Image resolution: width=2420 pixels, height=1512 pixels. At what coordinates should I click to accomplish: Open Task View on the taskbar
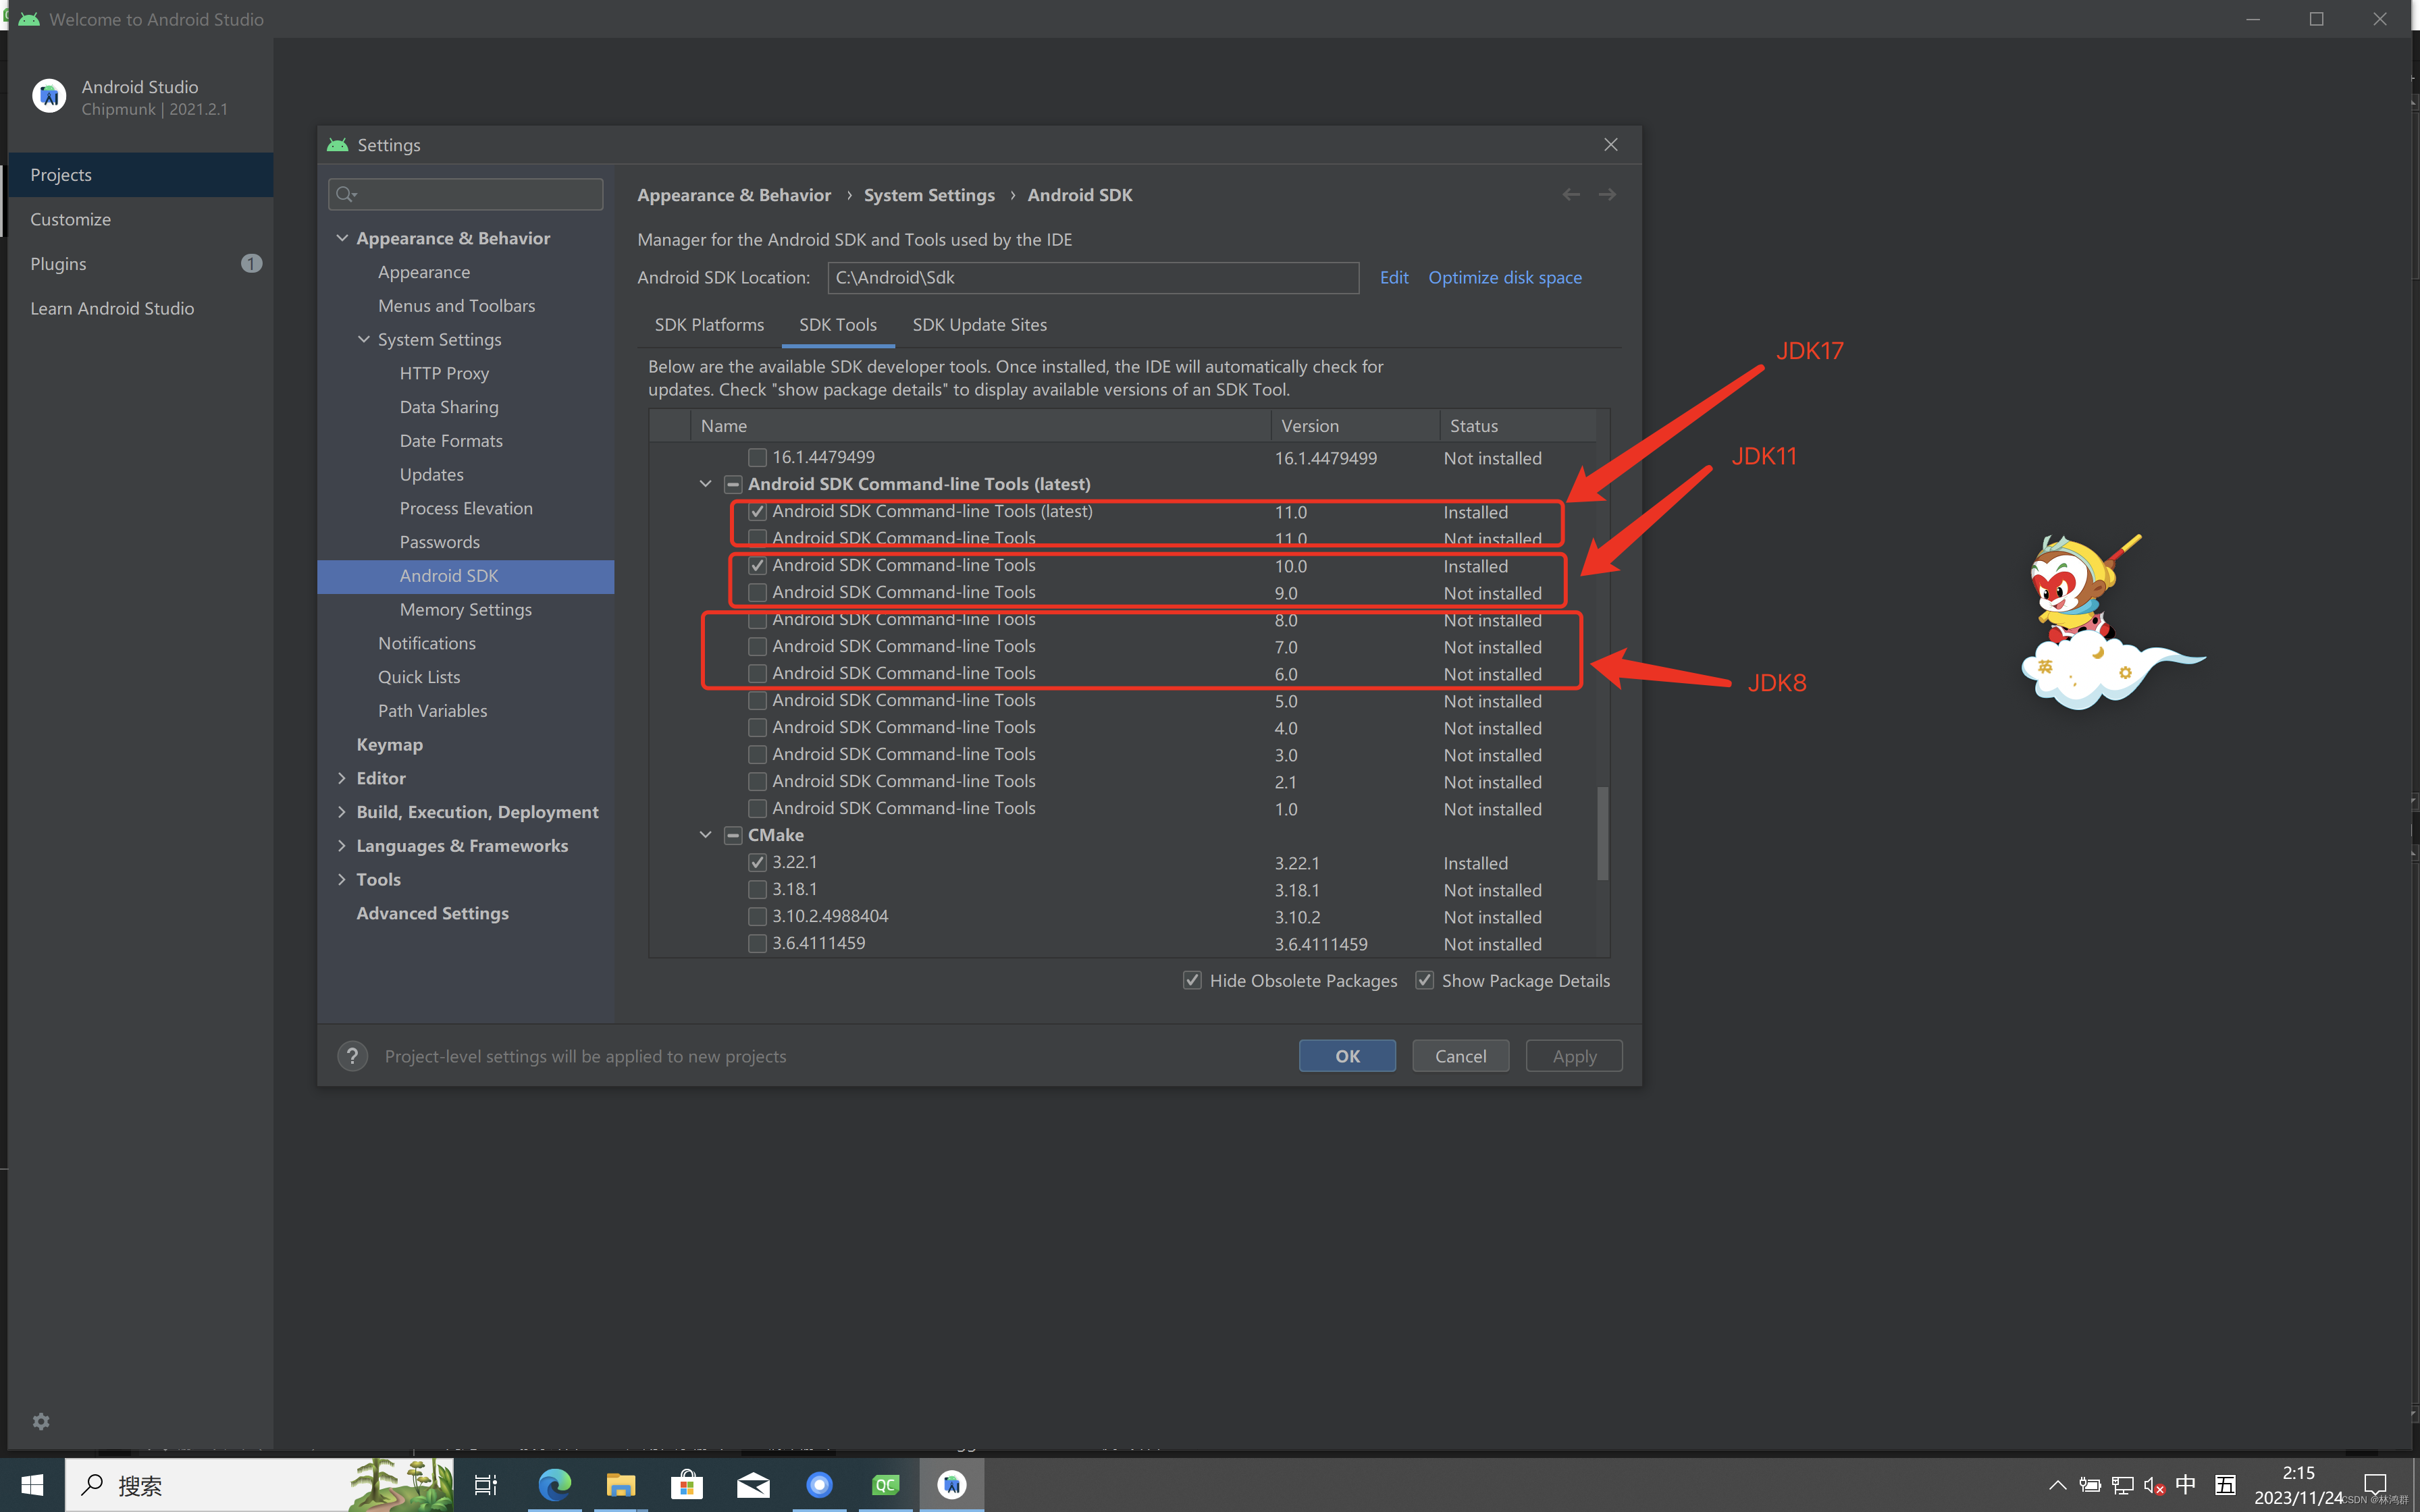(486, 1485)
